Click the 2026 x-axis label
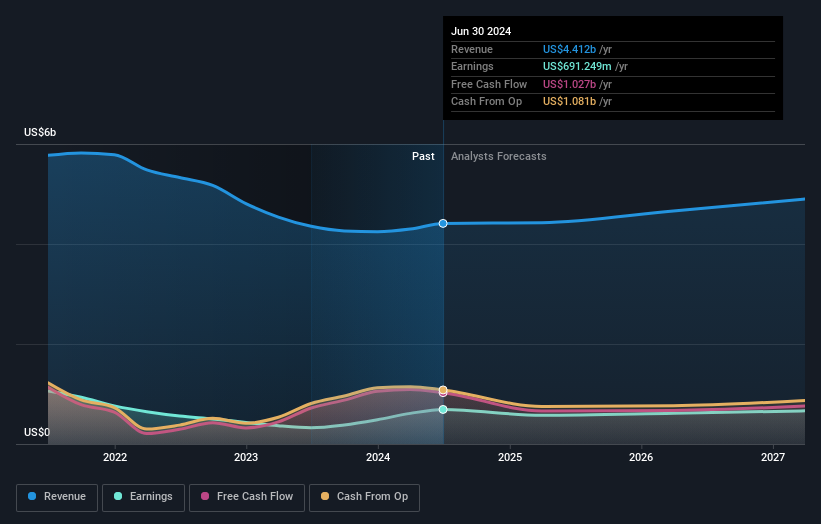This screenshot has width=821, height=524. [x=641, y=458]
